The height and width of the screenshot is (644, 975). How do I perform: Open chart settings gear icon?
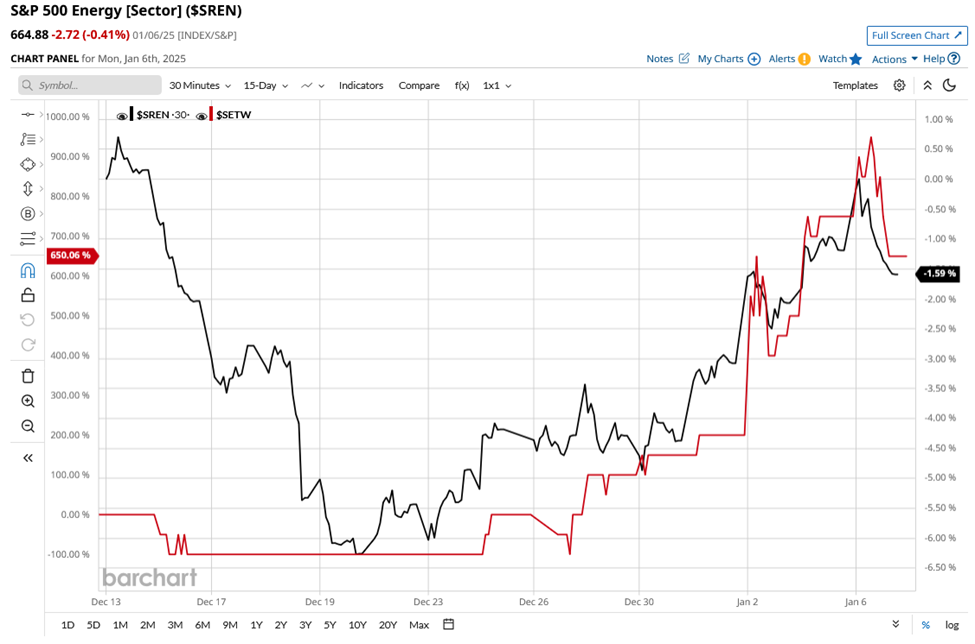click(899, 86)
